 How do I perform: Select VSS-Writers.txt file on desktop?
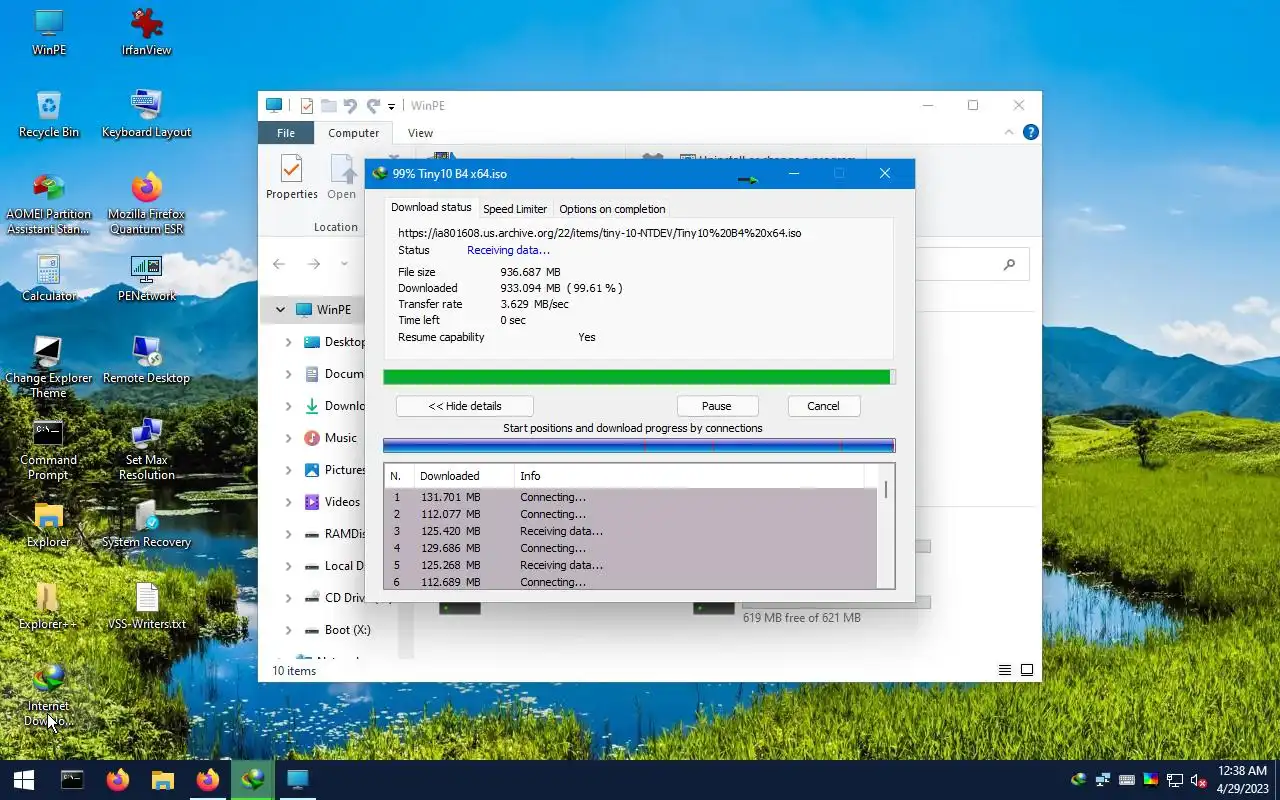146,606
